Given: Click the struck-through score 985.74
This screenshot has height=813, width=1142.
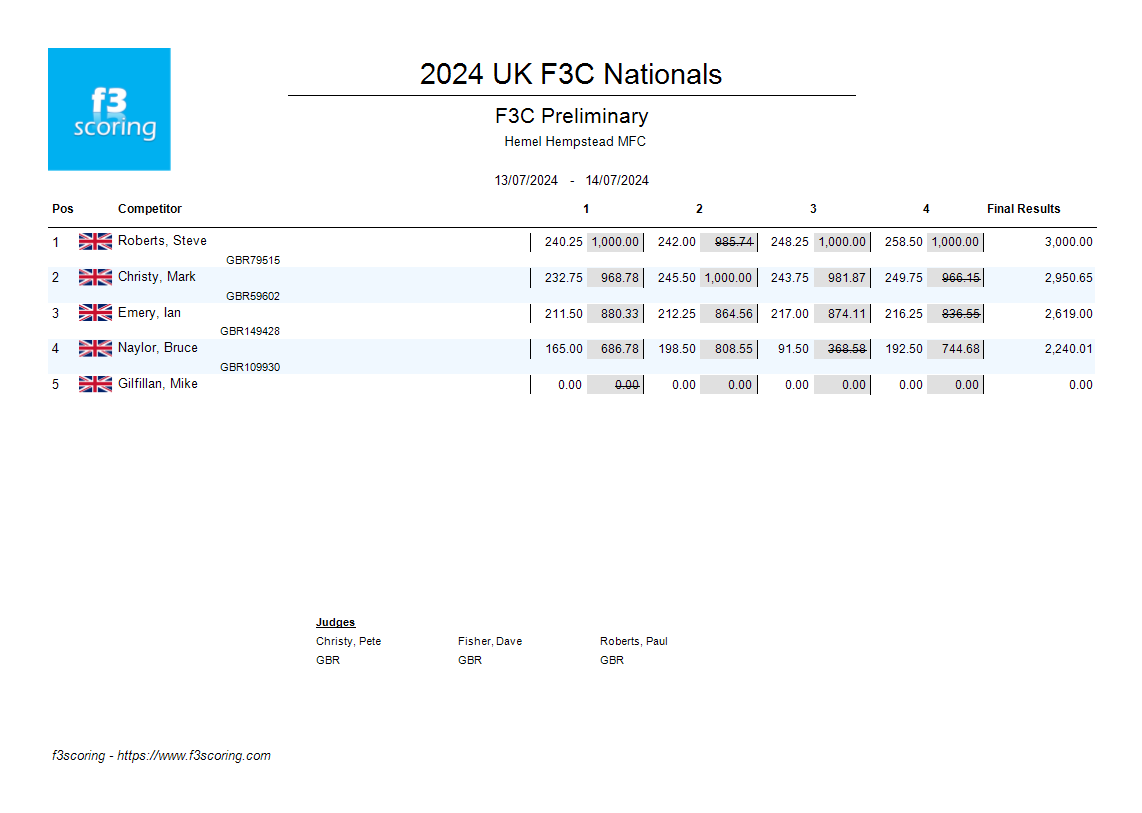Looking at the screenshot, I should [733, 242].
